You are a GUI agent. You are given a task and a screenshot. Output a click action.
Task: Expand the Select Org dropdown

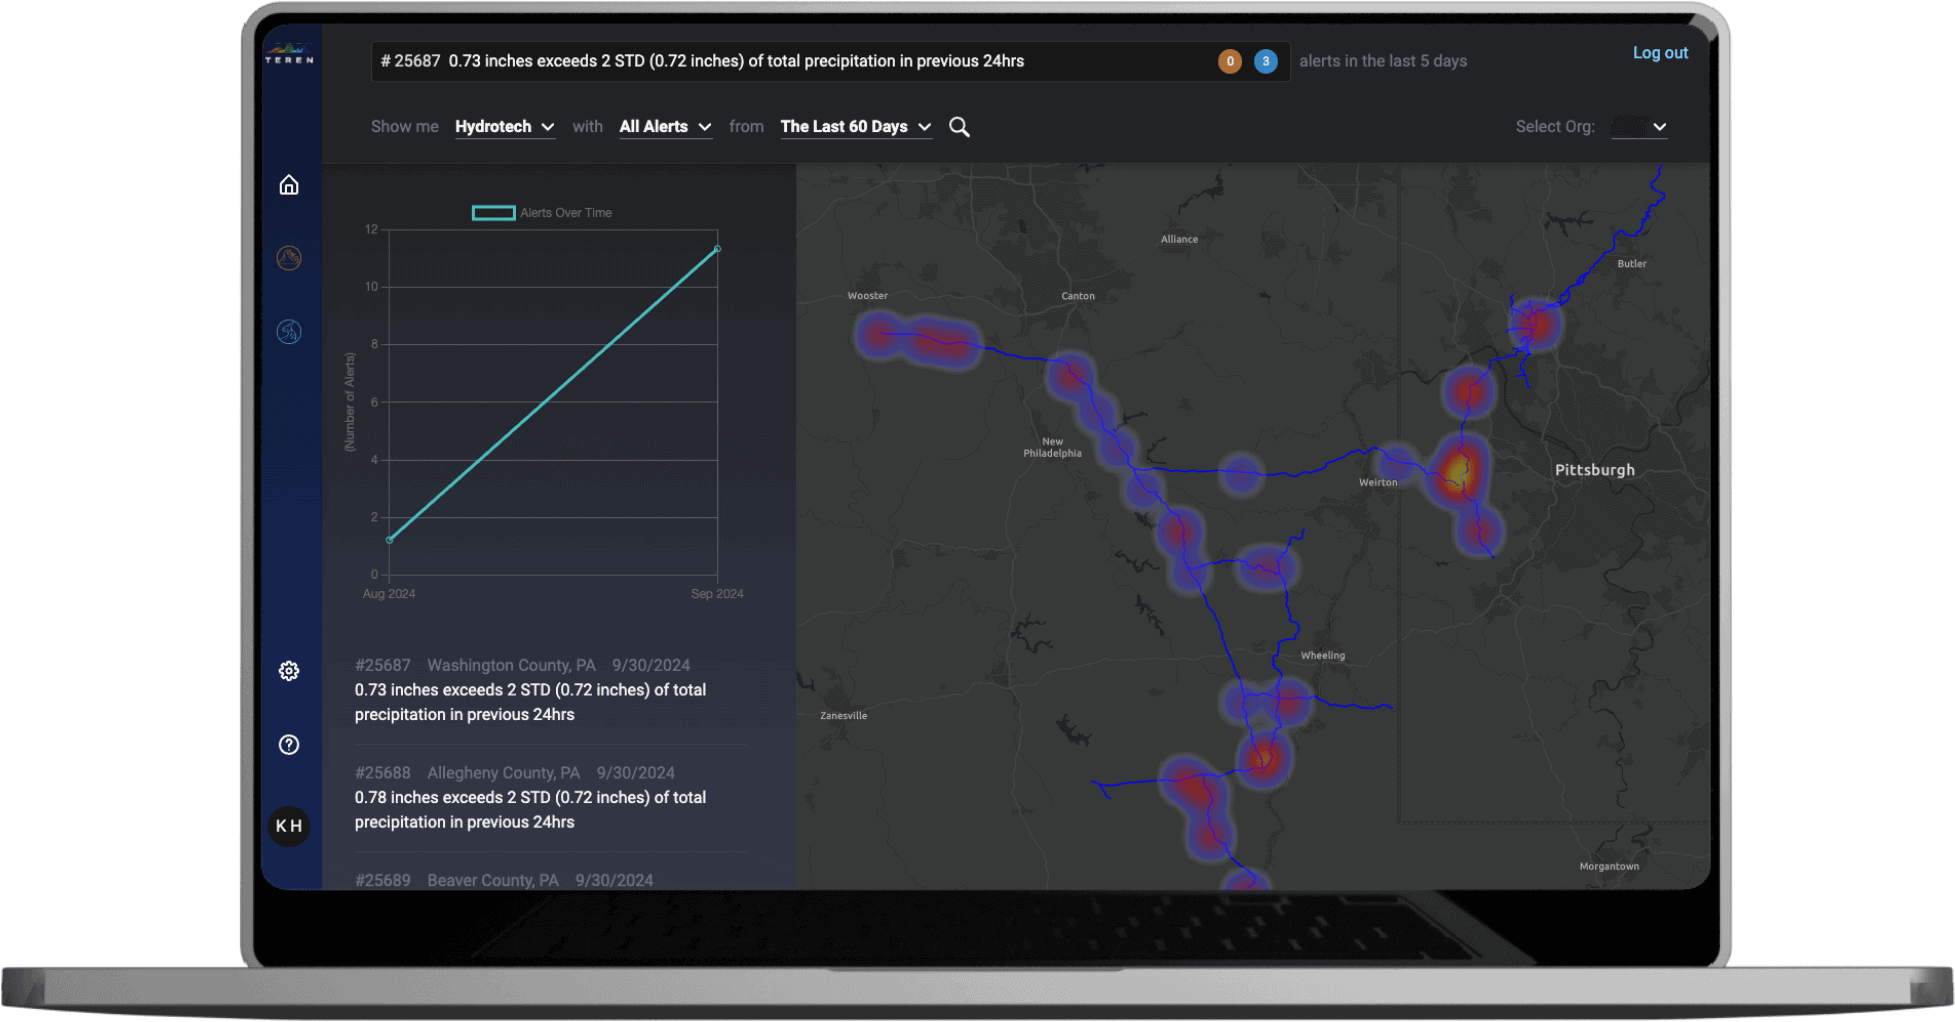point(1640,127)
